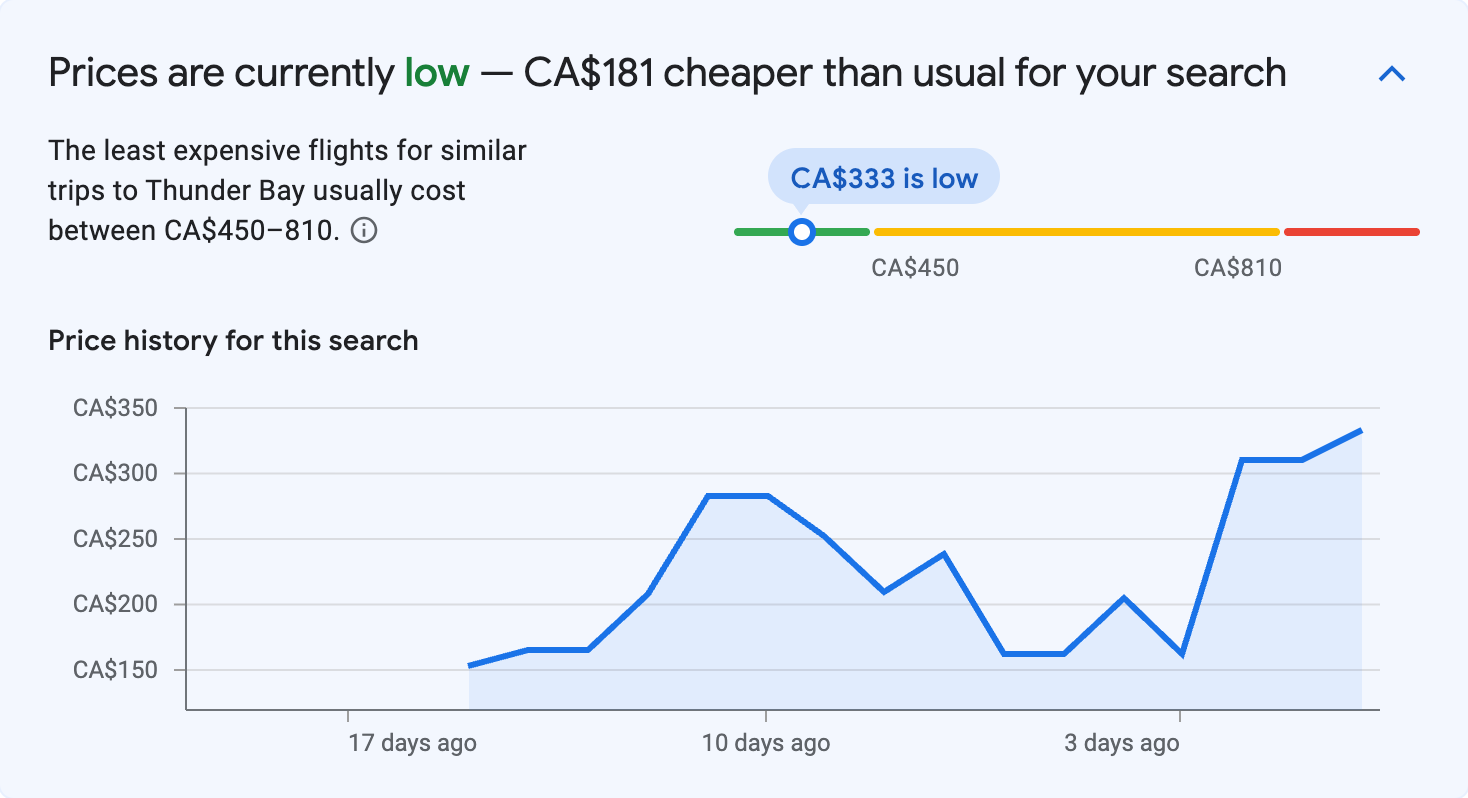Click the CA$450 threshold label

coord(915,267)
